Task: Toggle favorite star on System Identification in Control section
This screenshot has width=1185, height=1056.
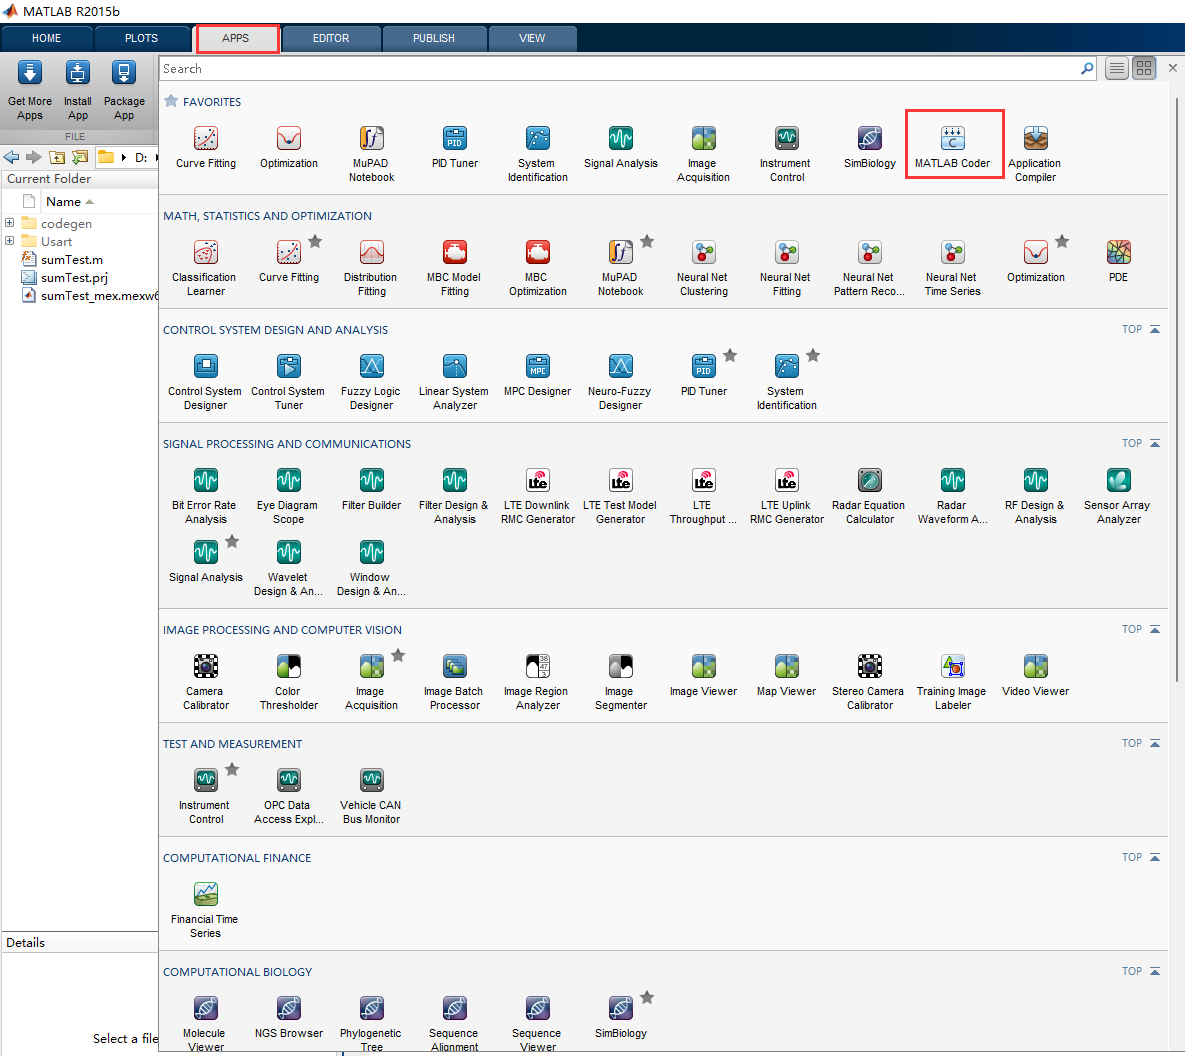Action: [x=813, y=355]
